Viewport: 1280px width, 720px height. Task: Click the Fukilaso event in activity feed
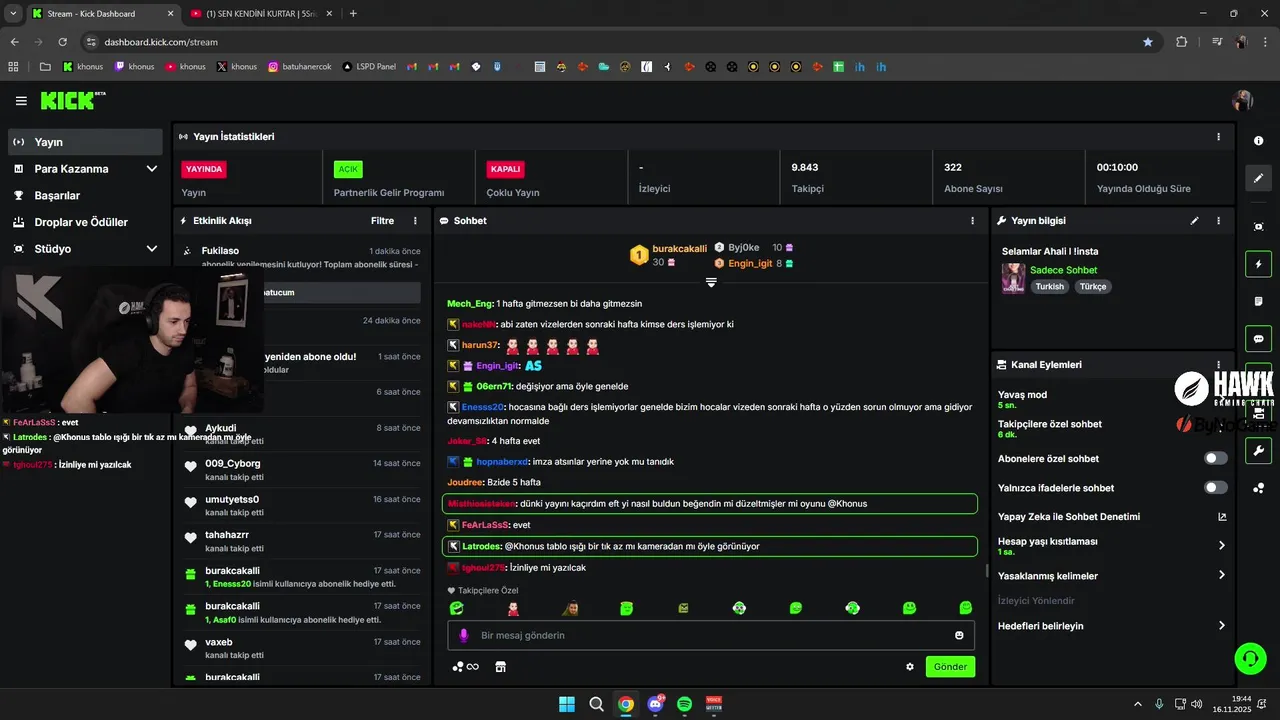point(301,256)
